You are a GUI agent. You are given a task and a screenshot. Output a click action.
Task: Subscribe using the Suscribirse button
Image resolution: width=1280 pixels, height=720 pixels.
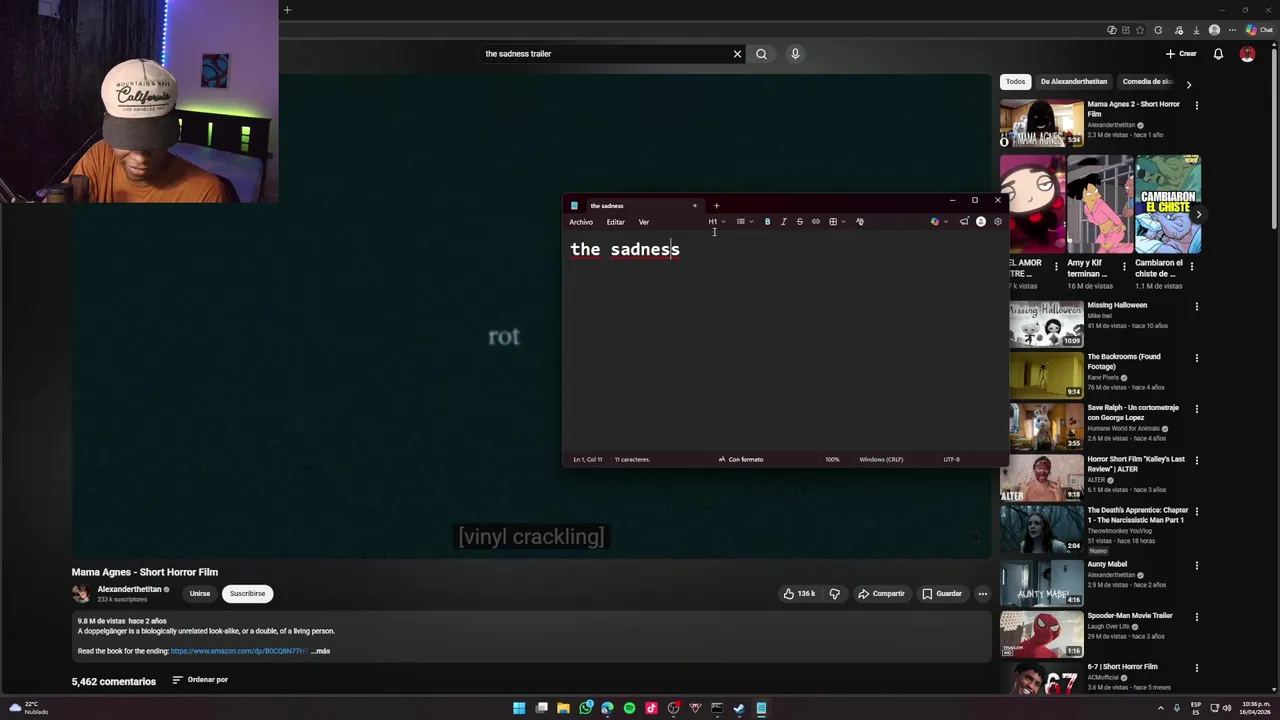pos(247,594)
